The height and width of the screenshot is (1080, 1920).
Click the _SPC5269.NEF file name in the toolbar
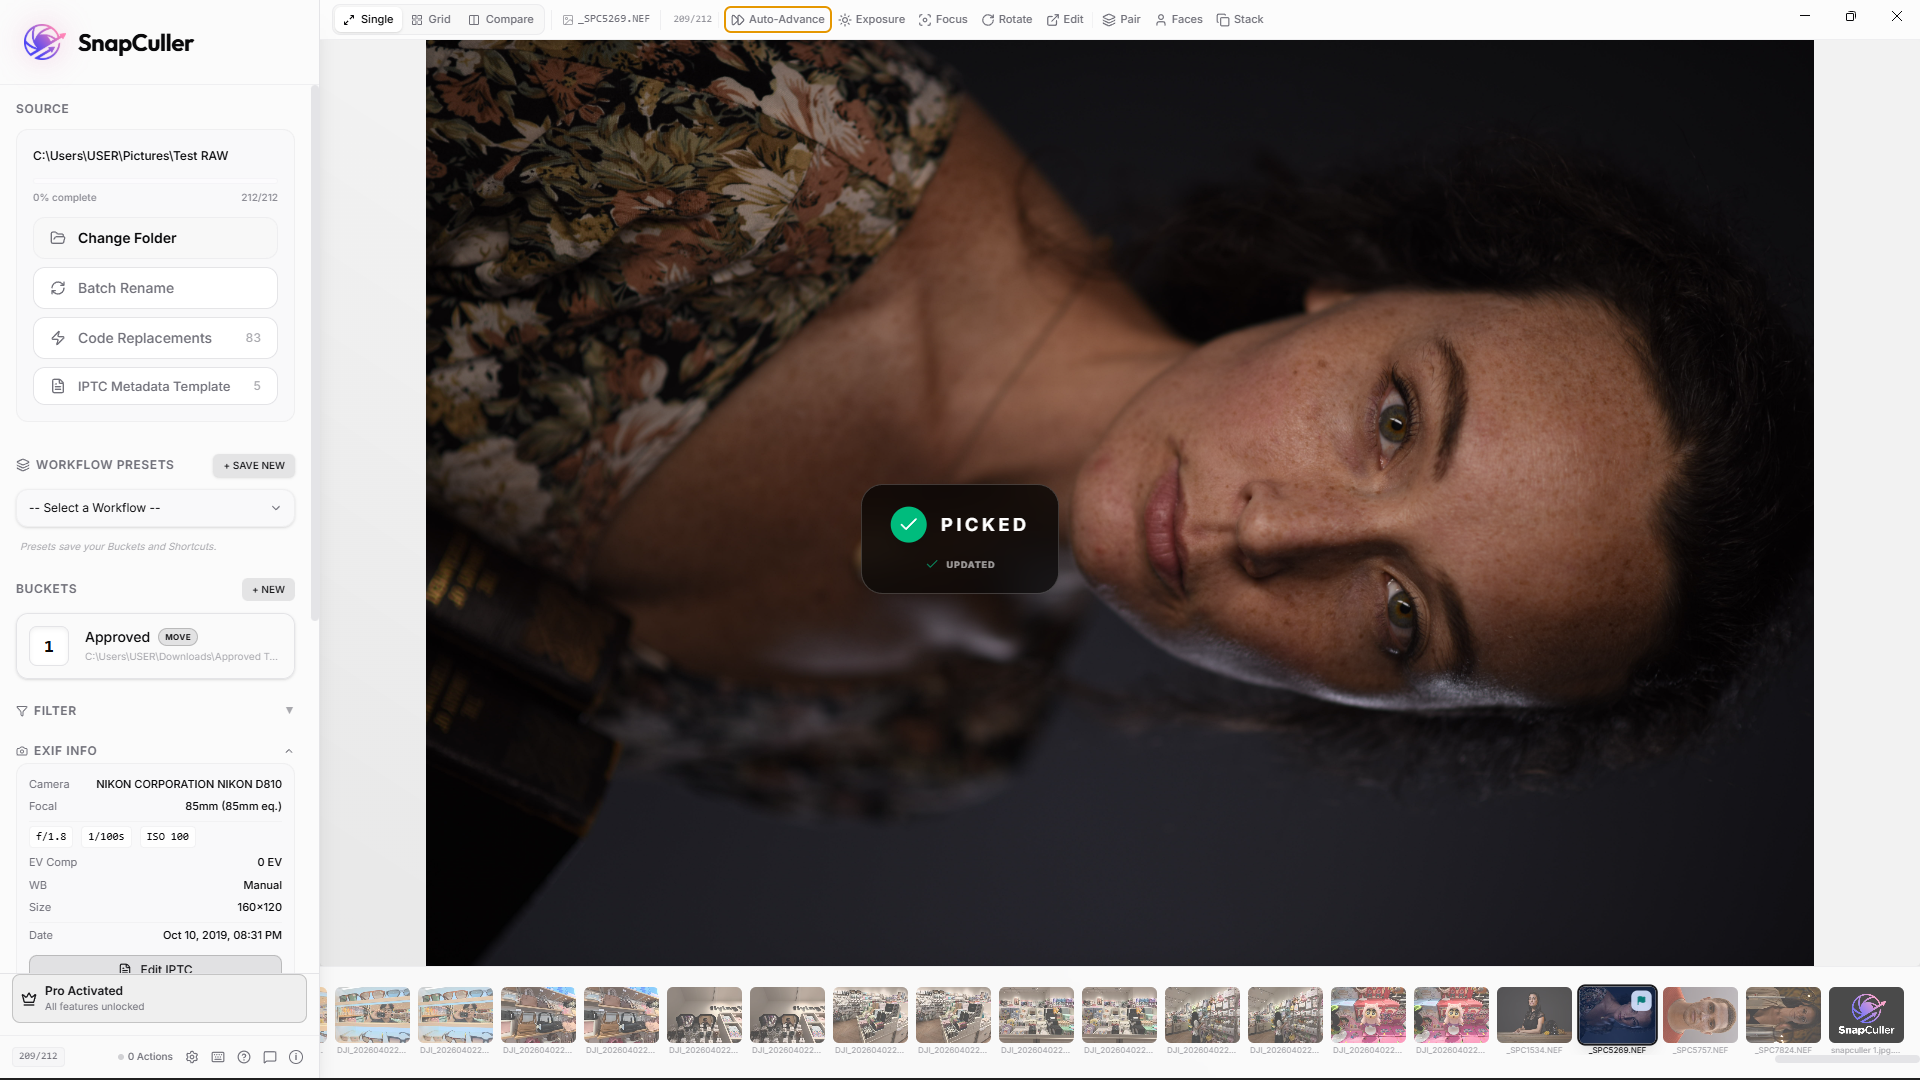point(614,19)
